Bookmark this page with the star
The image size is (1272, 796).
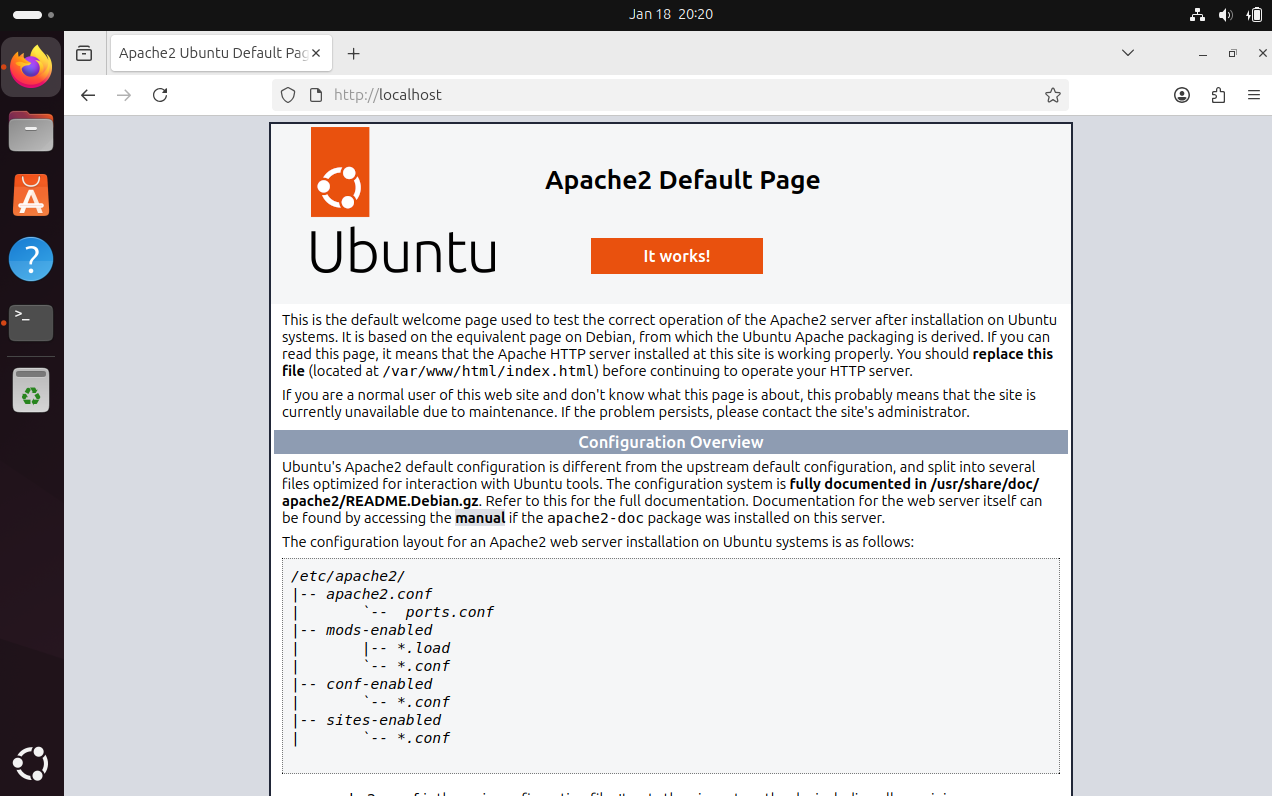coord(1052,94)
